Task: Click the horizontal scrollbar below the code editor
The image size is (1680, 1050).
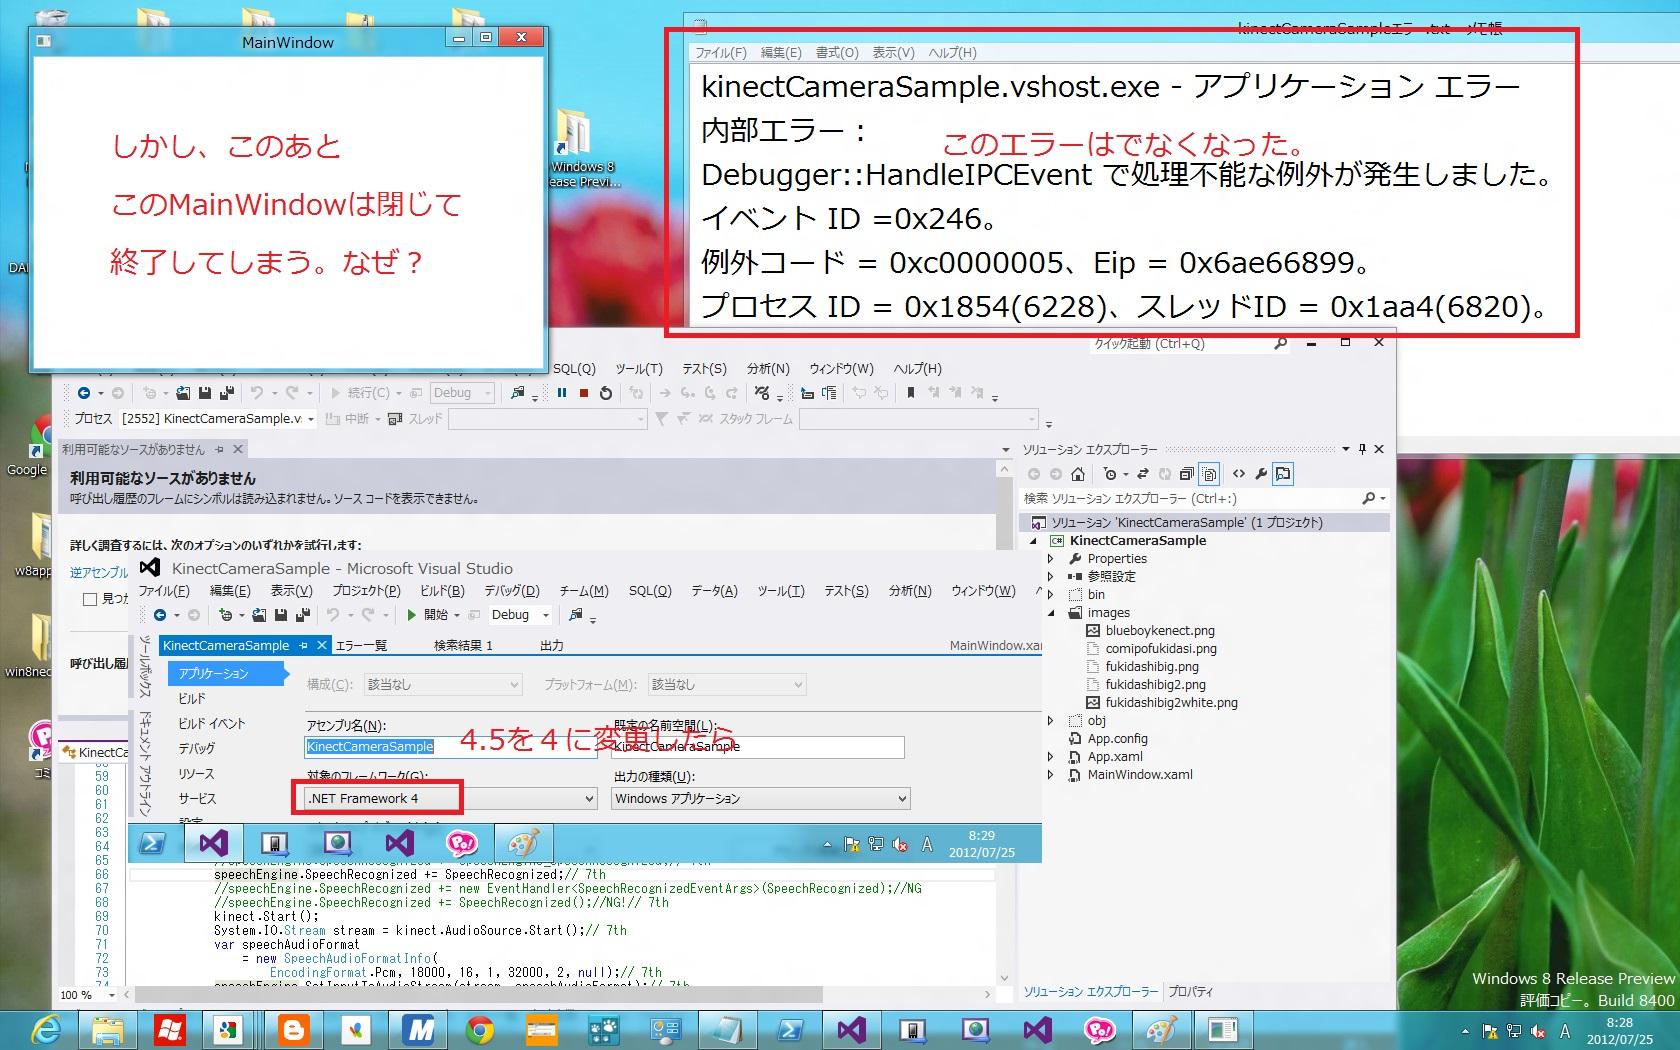Action: tap(479, 995)
